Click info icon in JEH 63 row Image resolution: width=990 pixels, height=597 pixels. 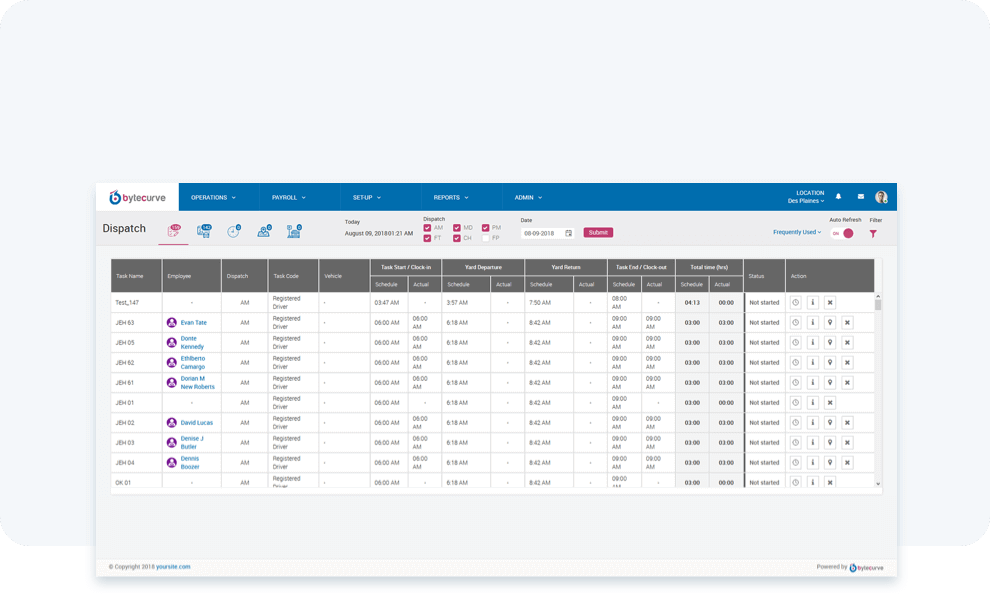pos(813,322)
